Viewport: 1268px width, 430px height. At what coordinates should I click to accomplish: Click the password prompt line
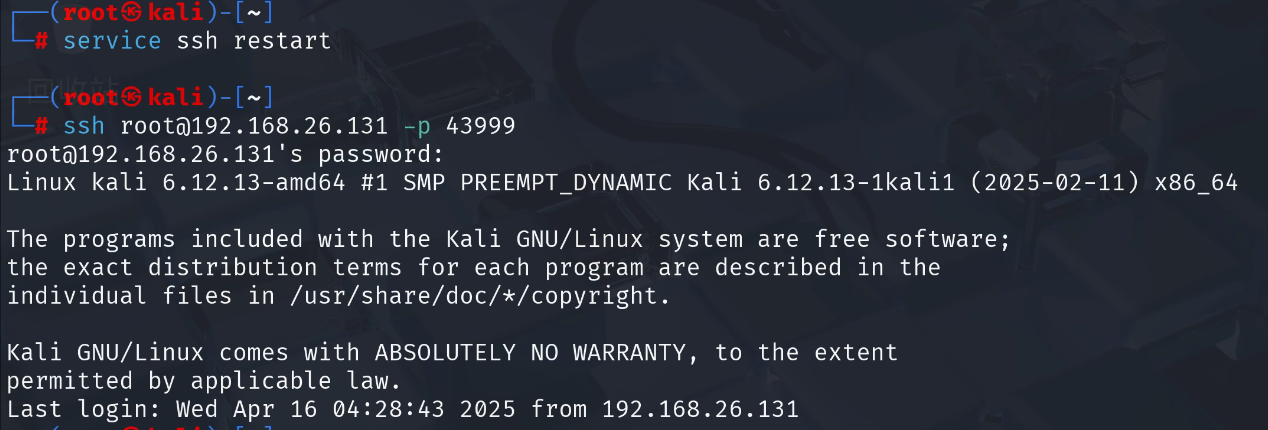(x=224, y=155)
